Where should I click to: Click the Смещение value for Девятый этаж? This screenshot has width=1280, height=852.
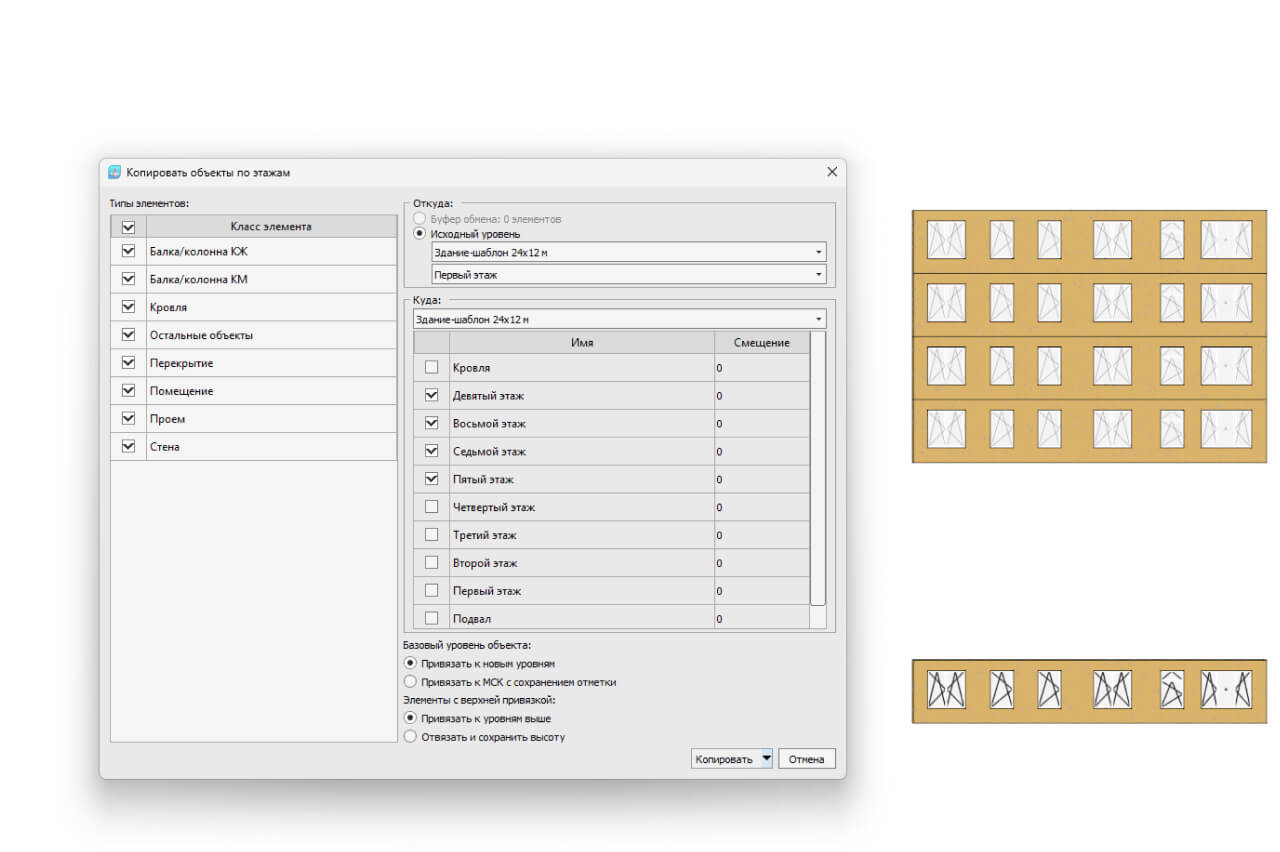point(762,396)
